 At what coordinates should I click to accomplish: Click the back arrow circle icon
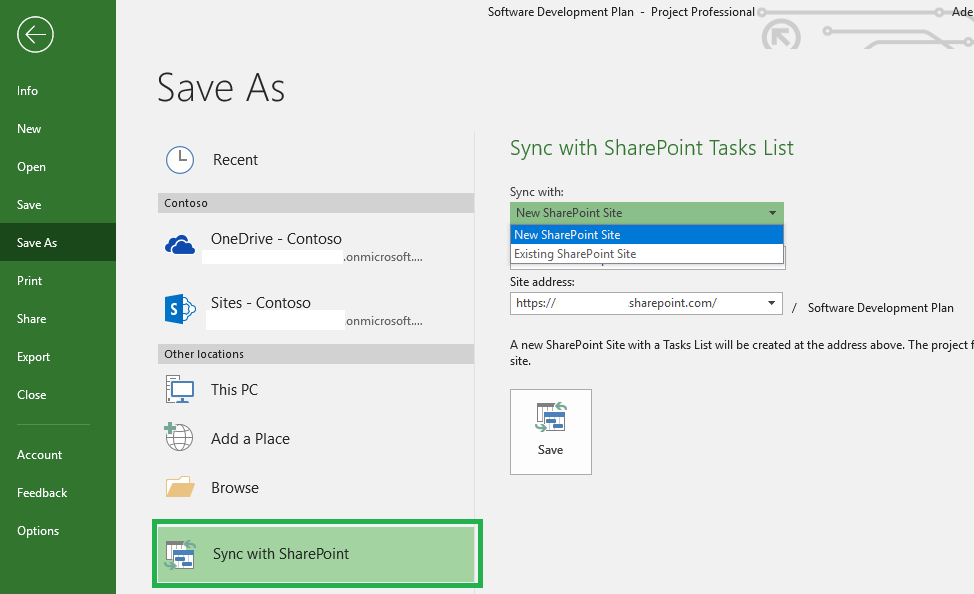pos(35,34)
